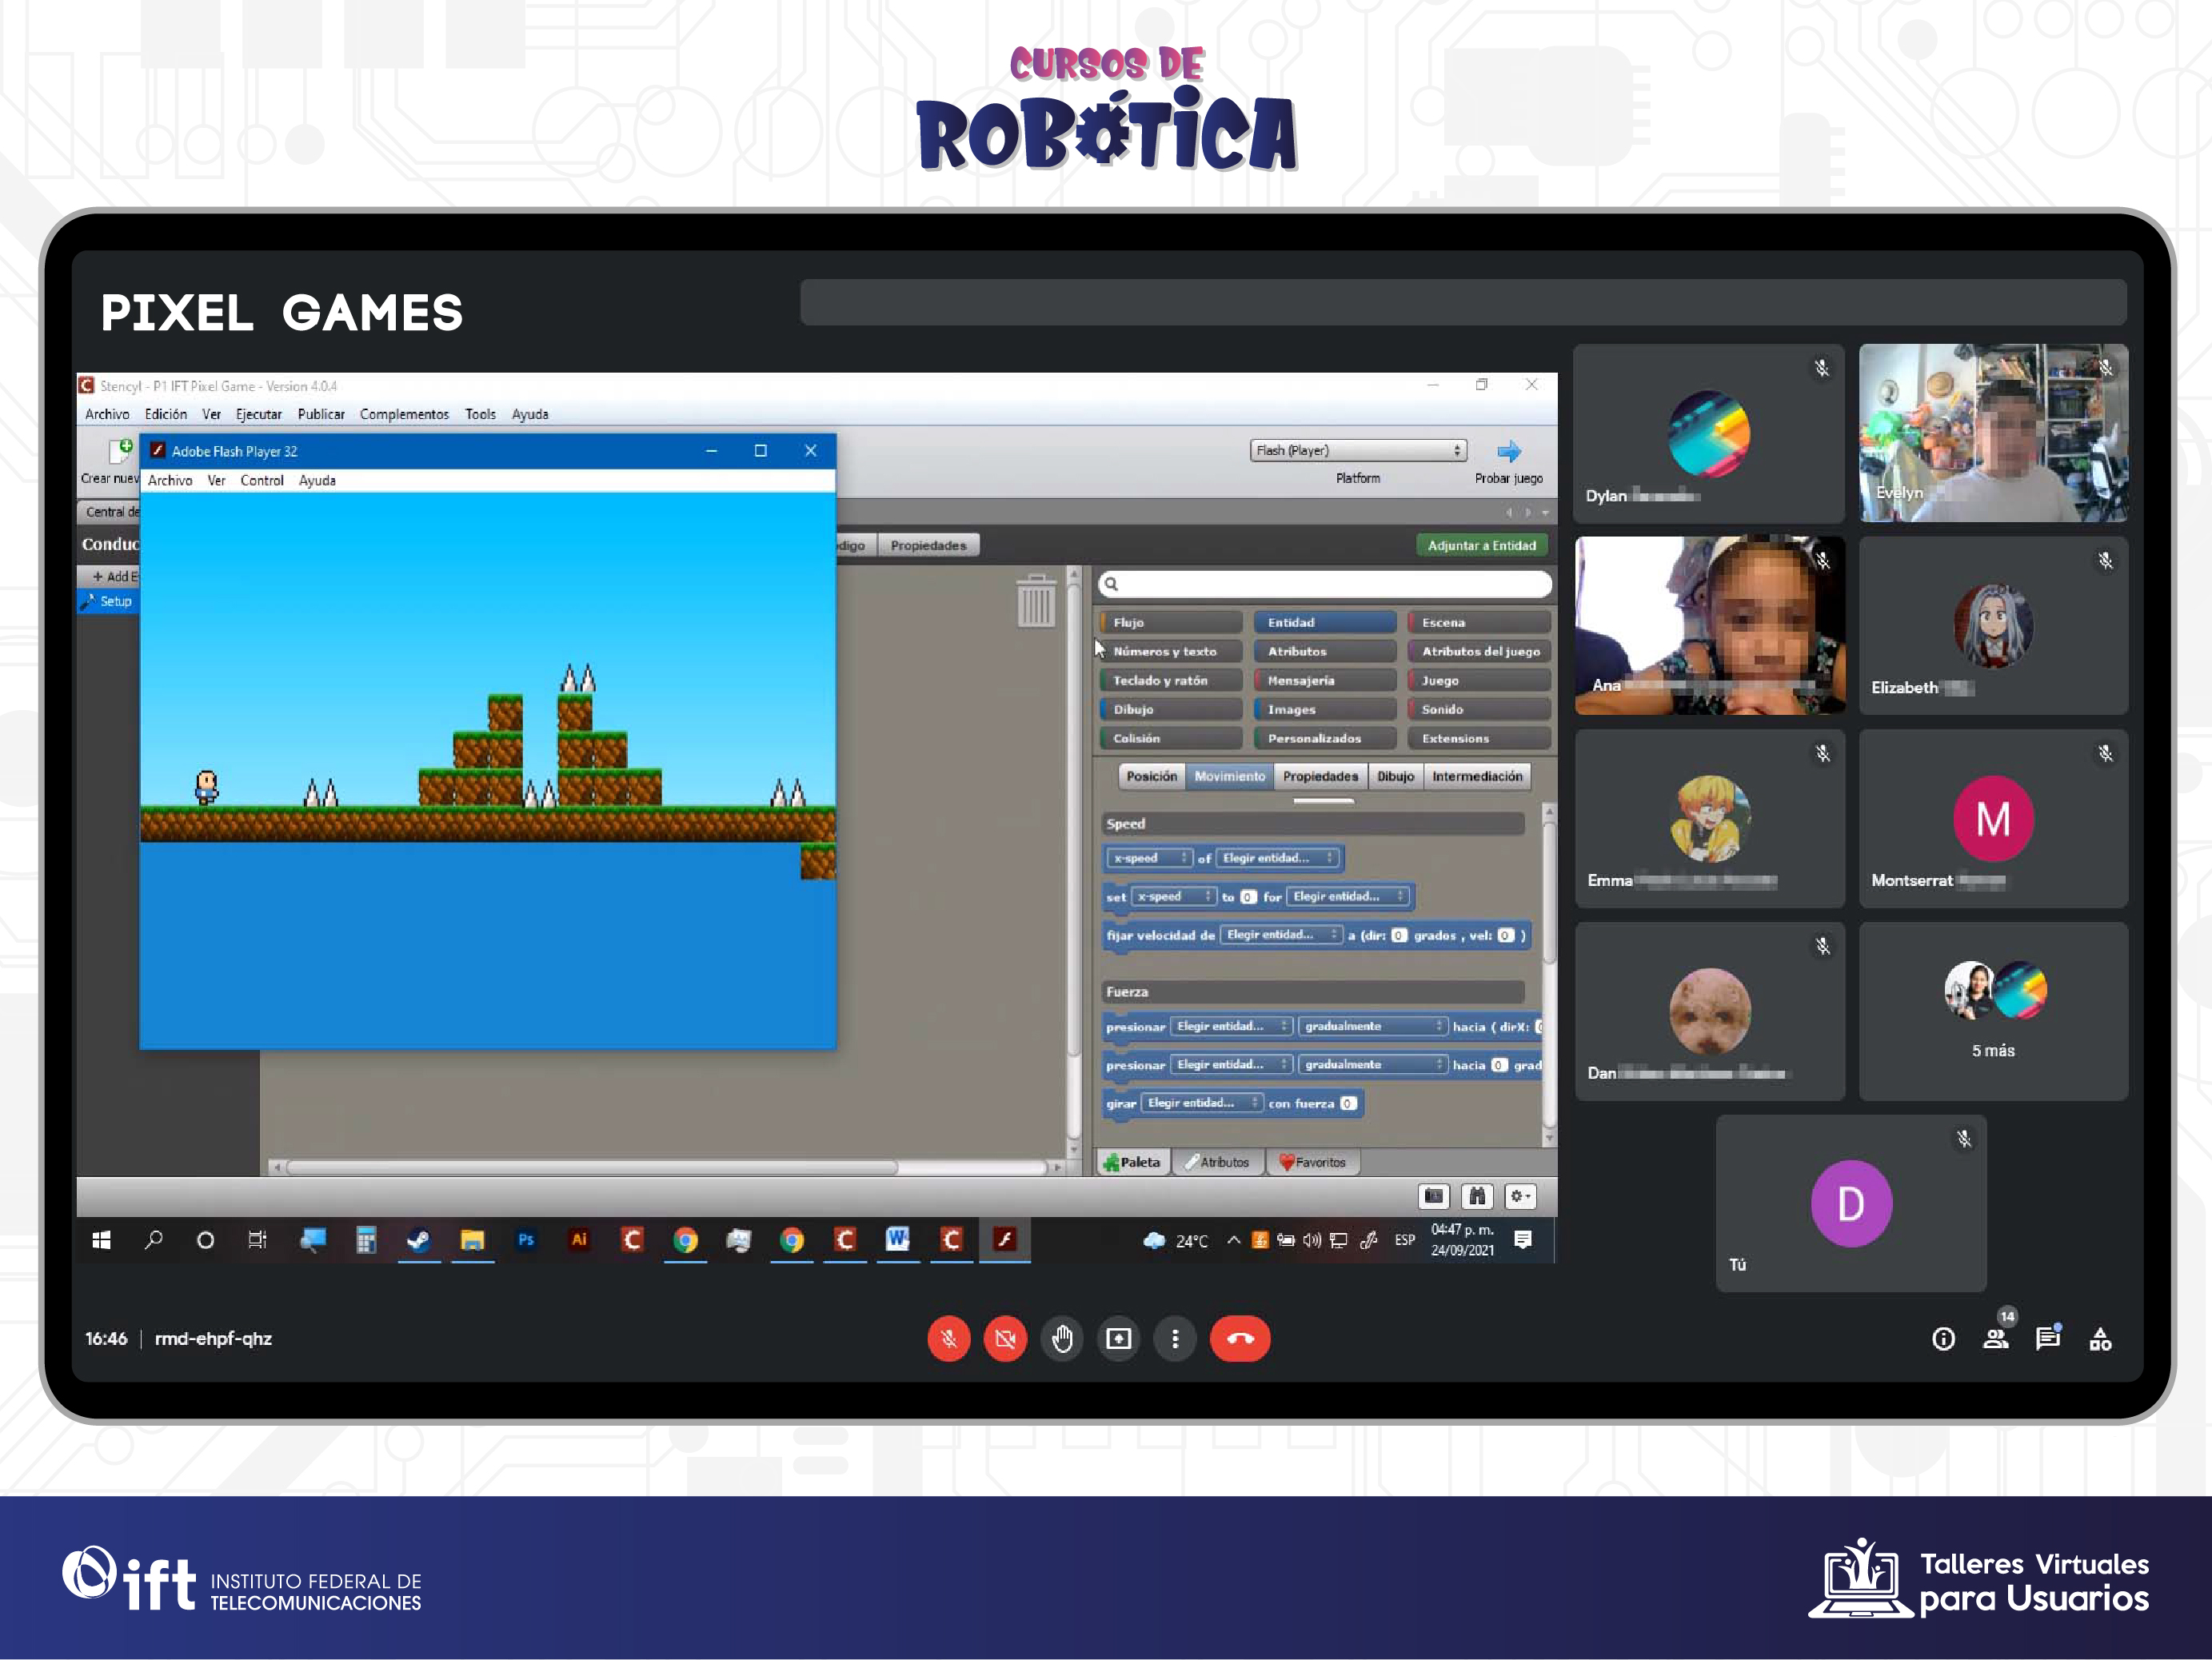The width and height of the screenshot is (2212, 1660).
Task: Toggle the microphone in the Meet bar
Action: coord(948,1339)
